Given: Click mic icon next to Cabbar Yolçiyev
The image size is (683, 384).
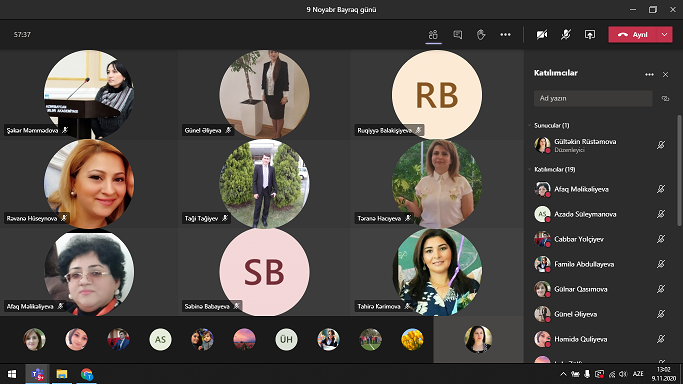Looking at the screenshot, I should tap(661, 239).
